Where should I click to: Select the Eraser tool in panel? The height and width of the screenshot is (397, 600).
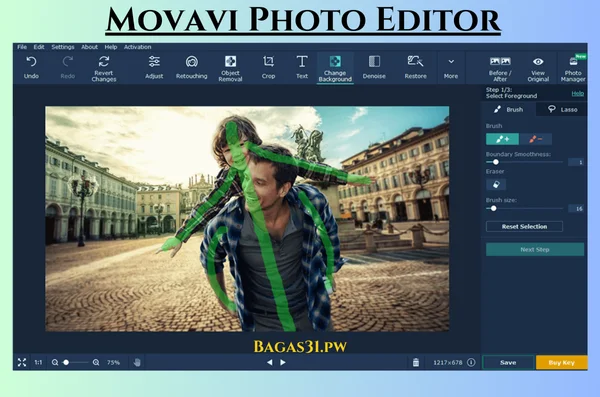pos(496,185)
